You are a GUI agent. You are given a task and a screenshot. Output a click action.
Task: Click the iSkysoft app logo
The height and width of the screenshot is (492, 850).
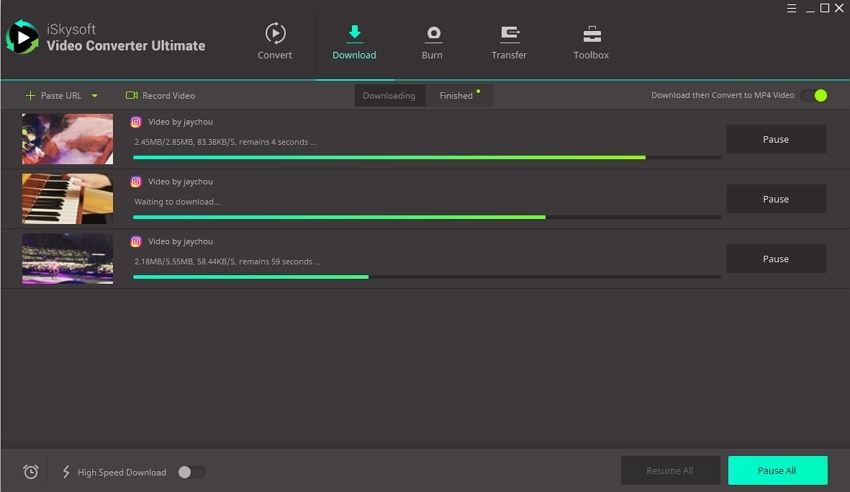(x=21, y=37)
